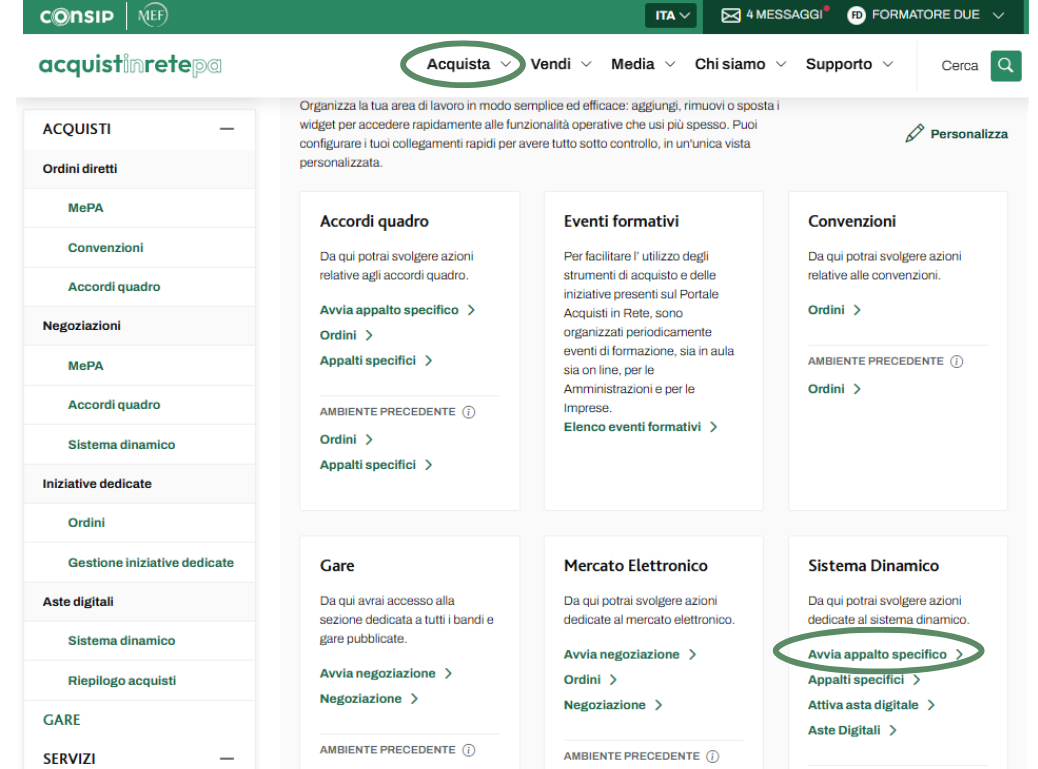Select Gestione iniziative dedicate in sidebar
Viewport: 1038px width, 769px height.
[151, 563]
